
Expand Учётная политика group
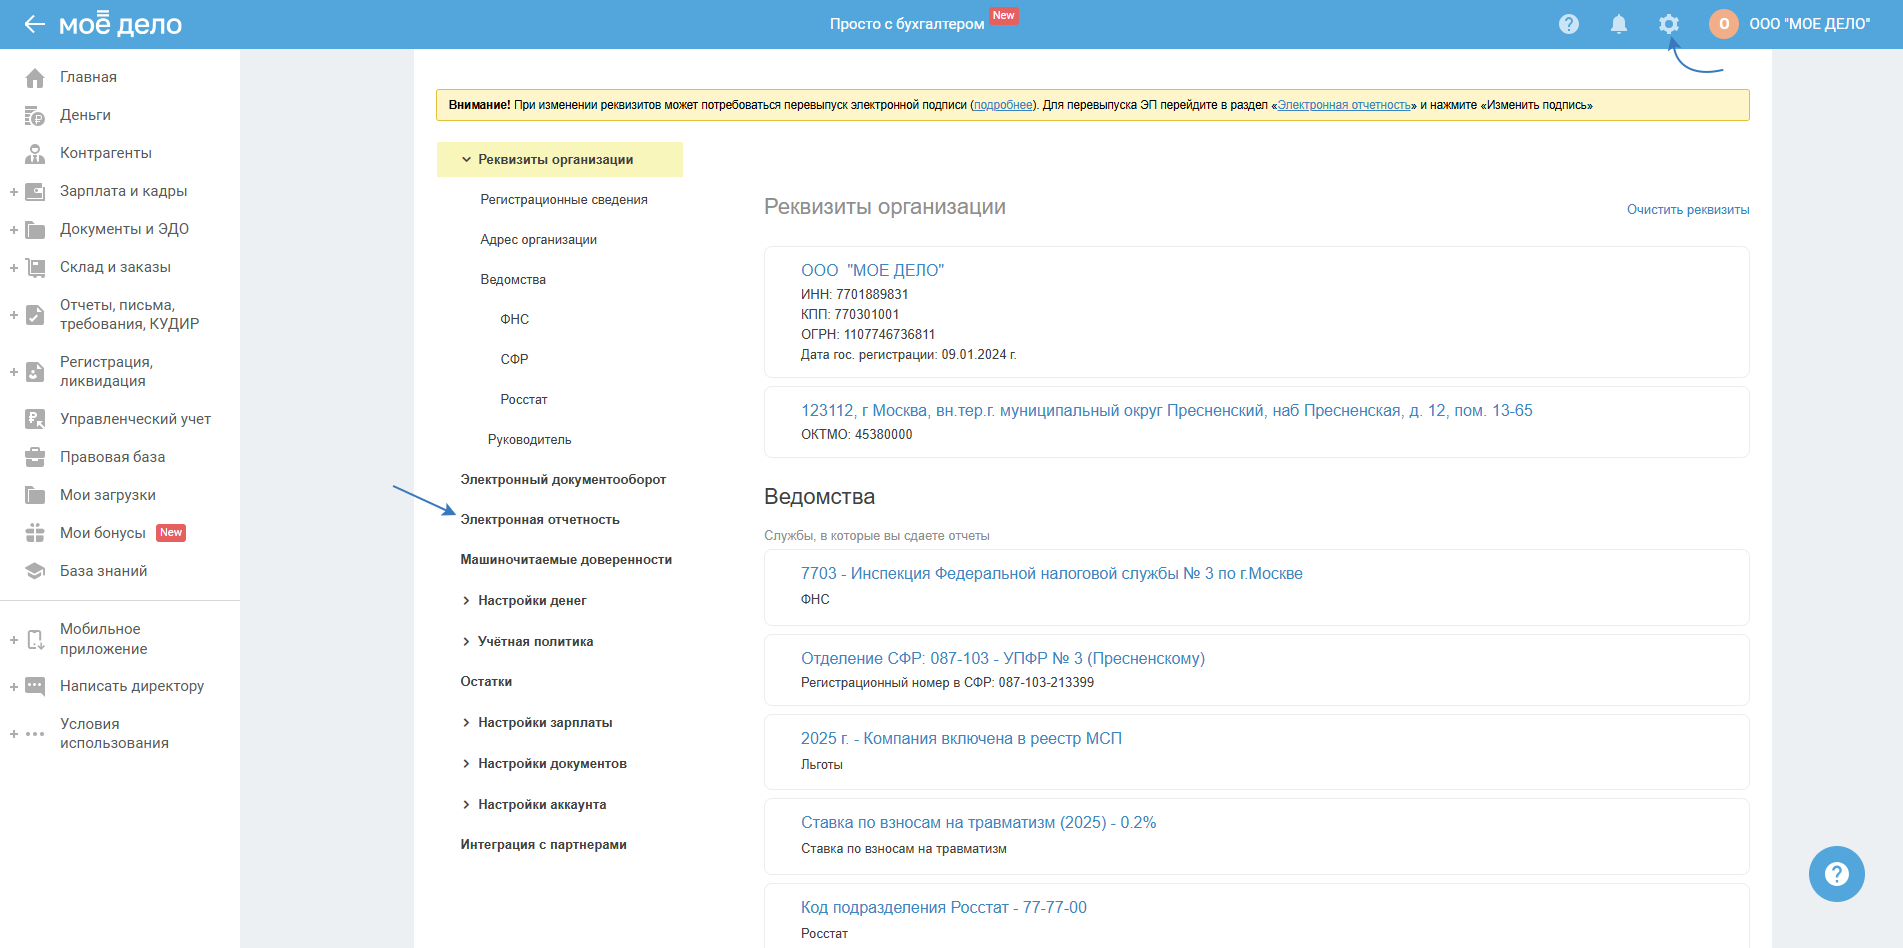pos(466,642)
